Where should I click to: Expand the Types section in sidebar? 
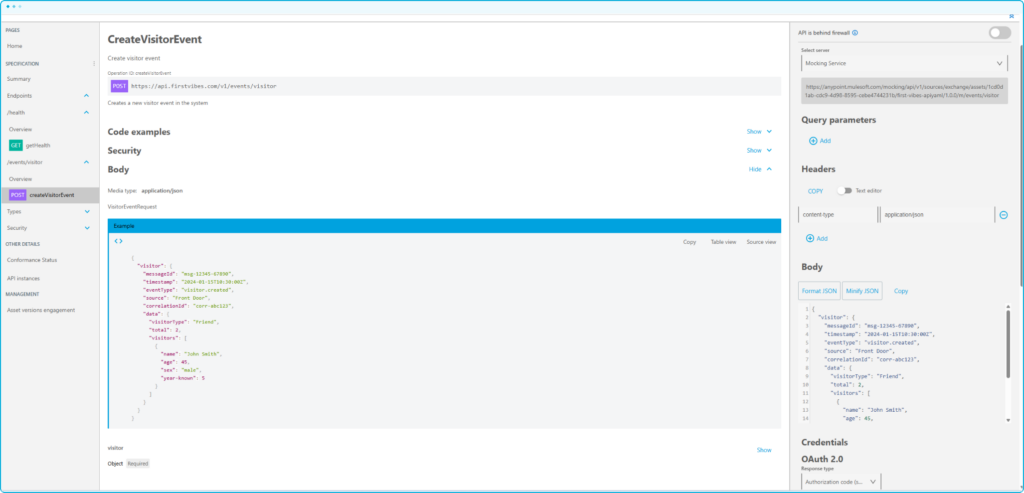tap(87, 212)
